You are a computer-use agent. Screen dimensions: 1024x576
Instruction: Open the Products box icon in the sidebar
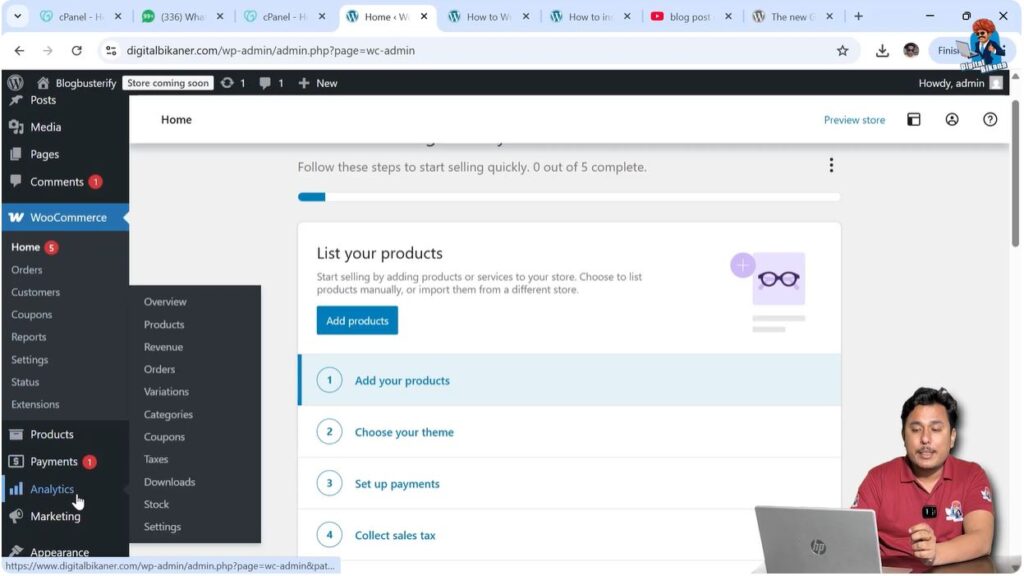pyautogui.click(x=16, y=434)
